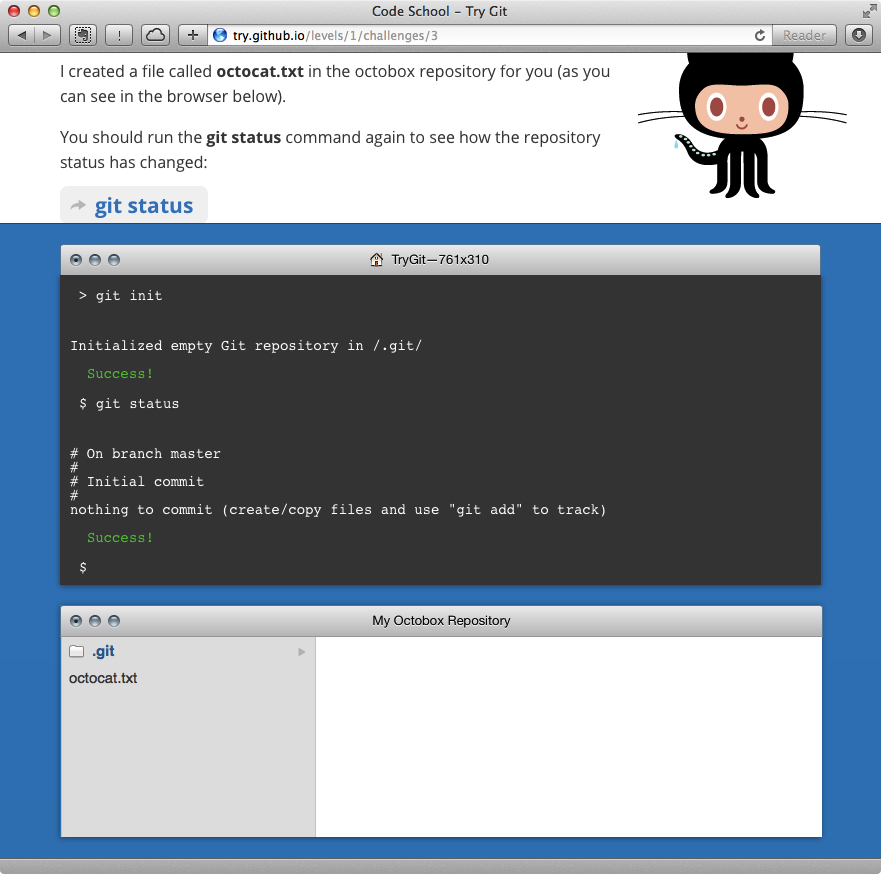Click the "$ git status" line in terminal

pyautogui.click(x=129, y=403)
